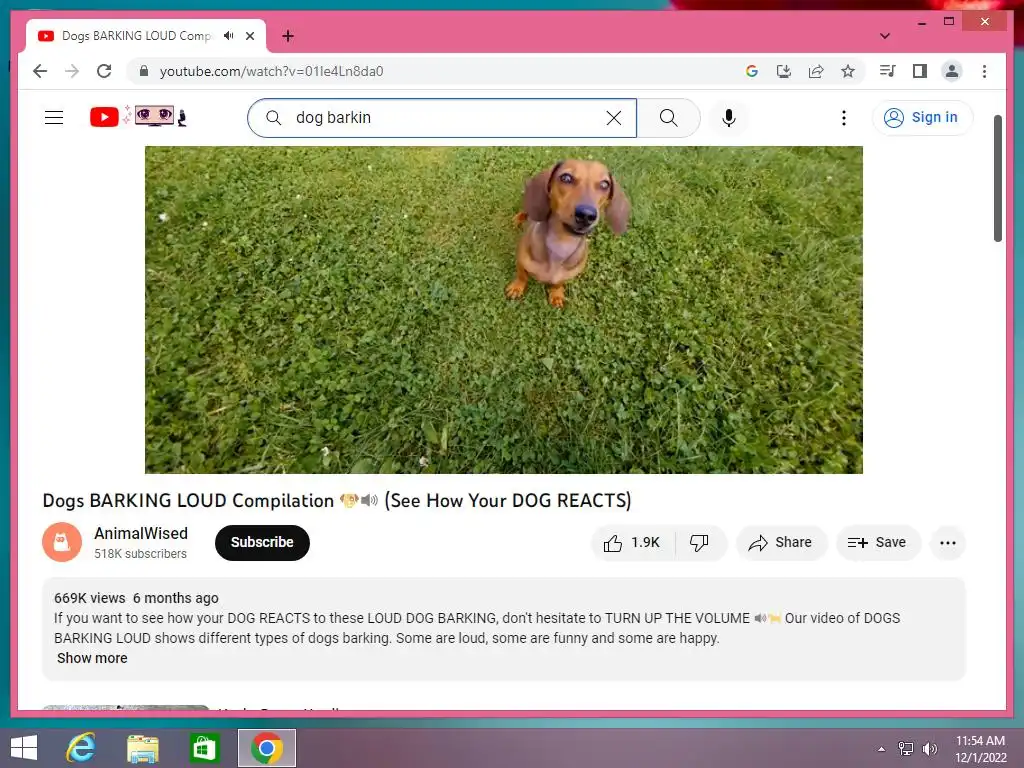Show hidden tray icons arrow

coord(881,749)
